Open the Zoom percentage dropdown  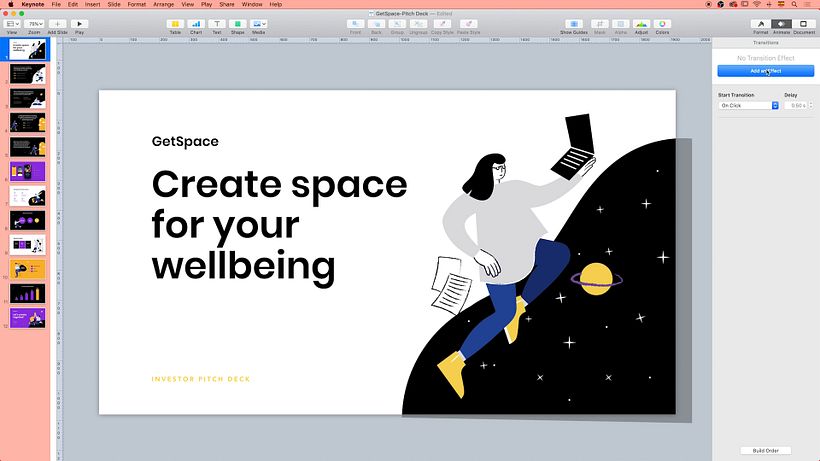point(35,23)
